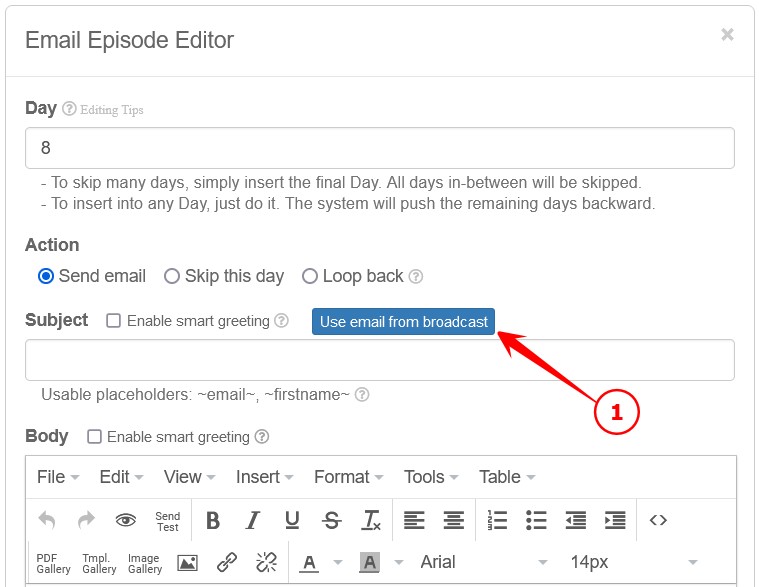Open the PDF Gallery
Image resolution: width=759 pixels, height=587 pixels.
click(53, 563)
